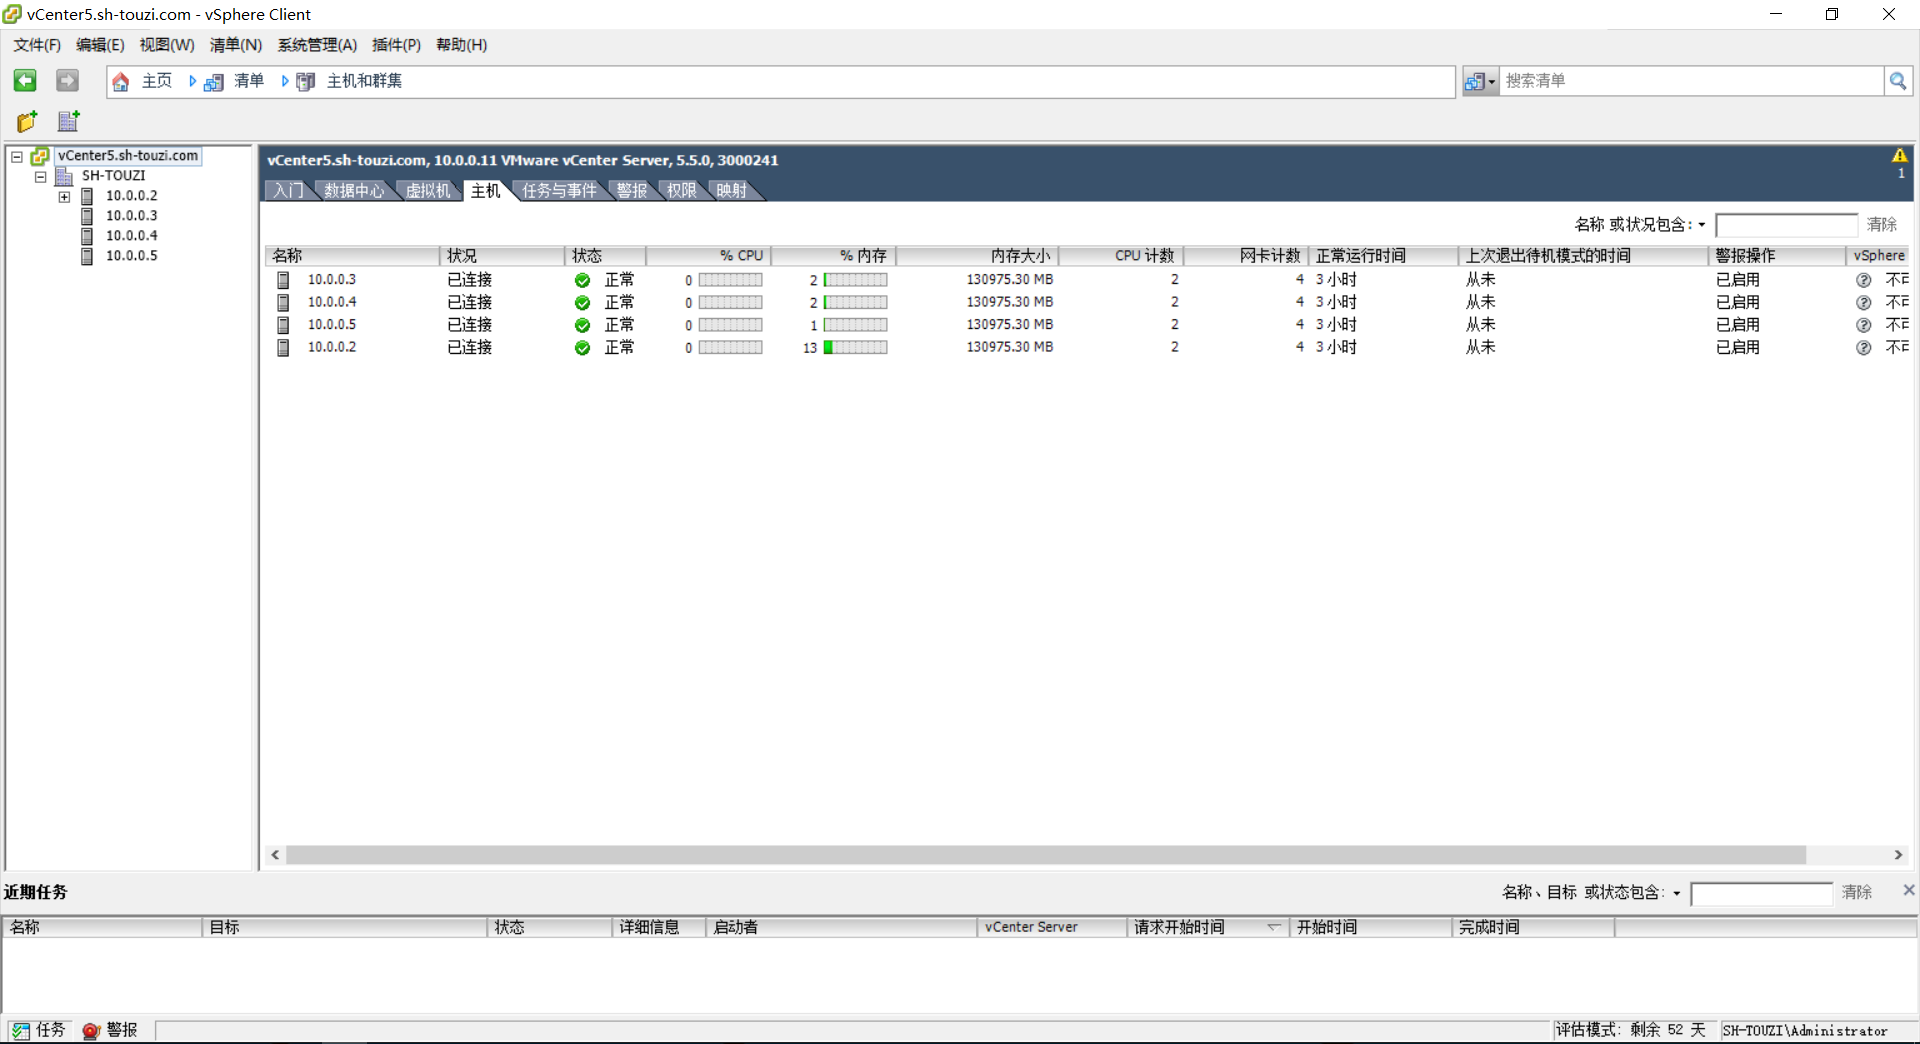Open recent tasks filter dropdown arrow
Viewport: 1920px width, 1044px height.
(x=1676, y=893)
